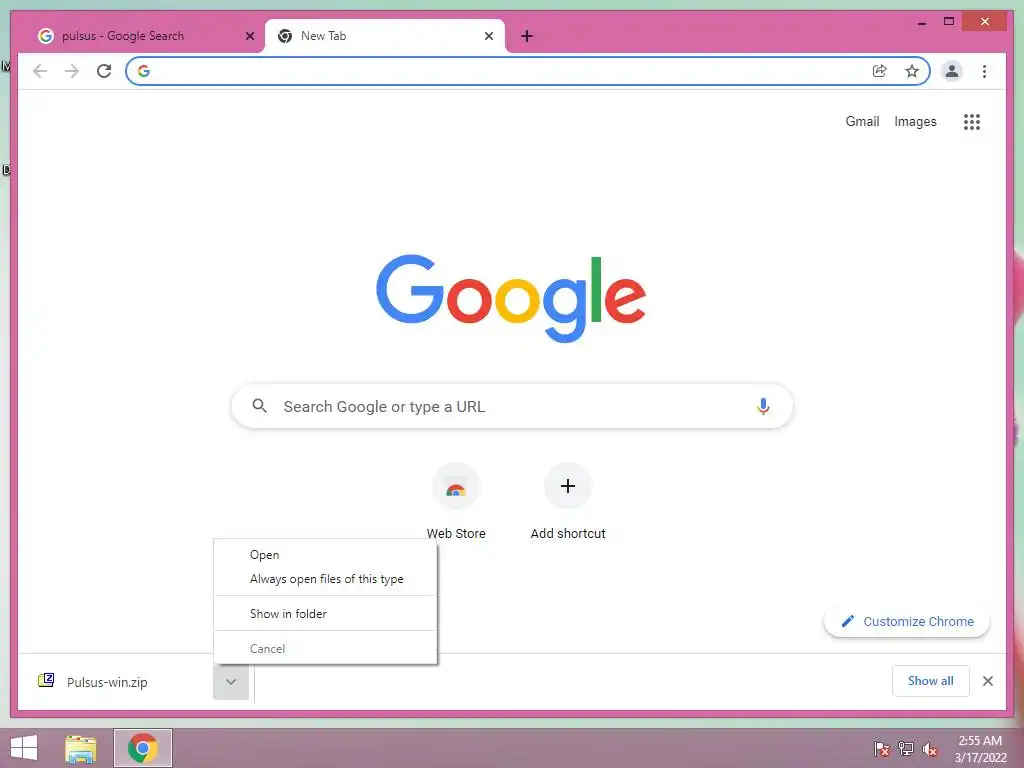This screenshot has width=1024, height=768.
Task: Go back with the browser back arrow
Action: (x=40, y=71)
